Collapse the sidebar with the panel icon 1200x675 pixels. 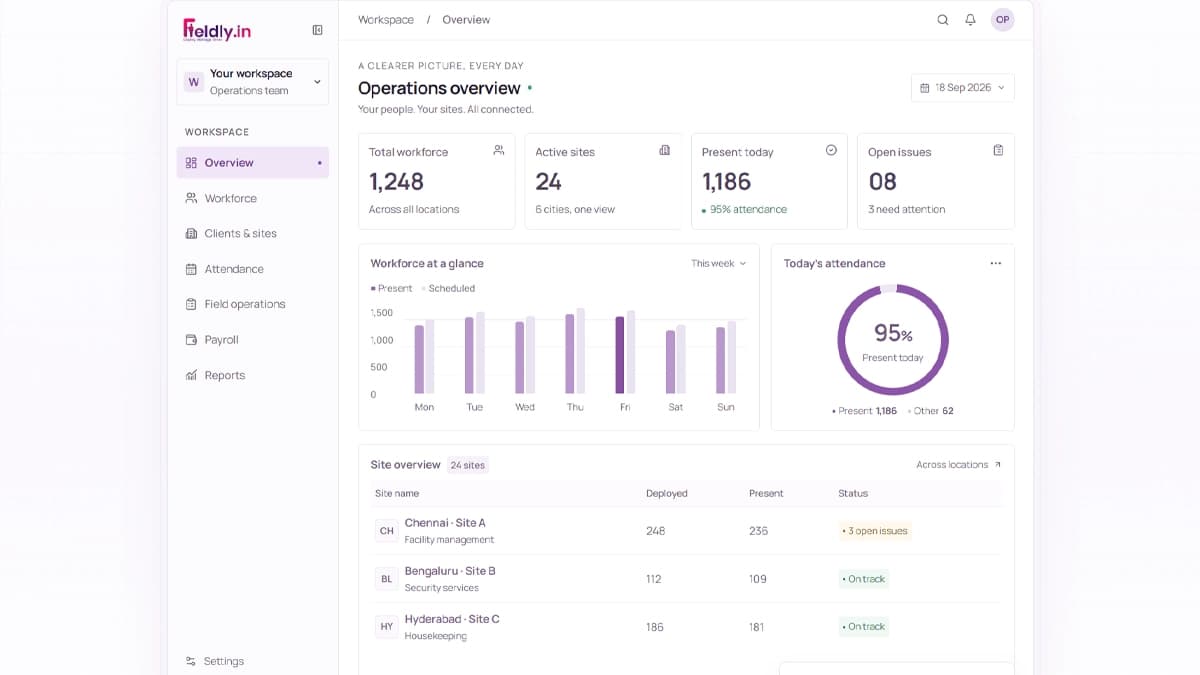pos(318,30)
